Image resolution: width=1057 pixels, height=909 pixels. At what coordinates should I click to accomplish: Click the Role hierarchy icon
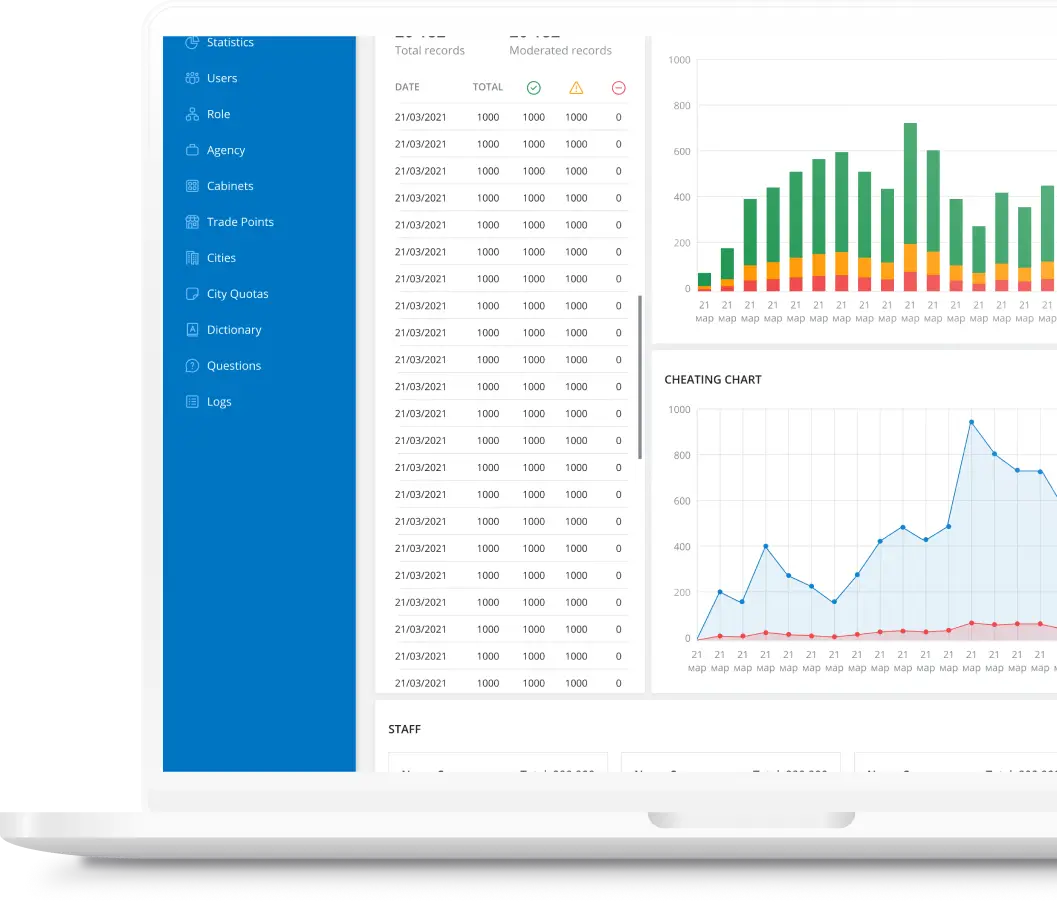click(x=192, y=114)
